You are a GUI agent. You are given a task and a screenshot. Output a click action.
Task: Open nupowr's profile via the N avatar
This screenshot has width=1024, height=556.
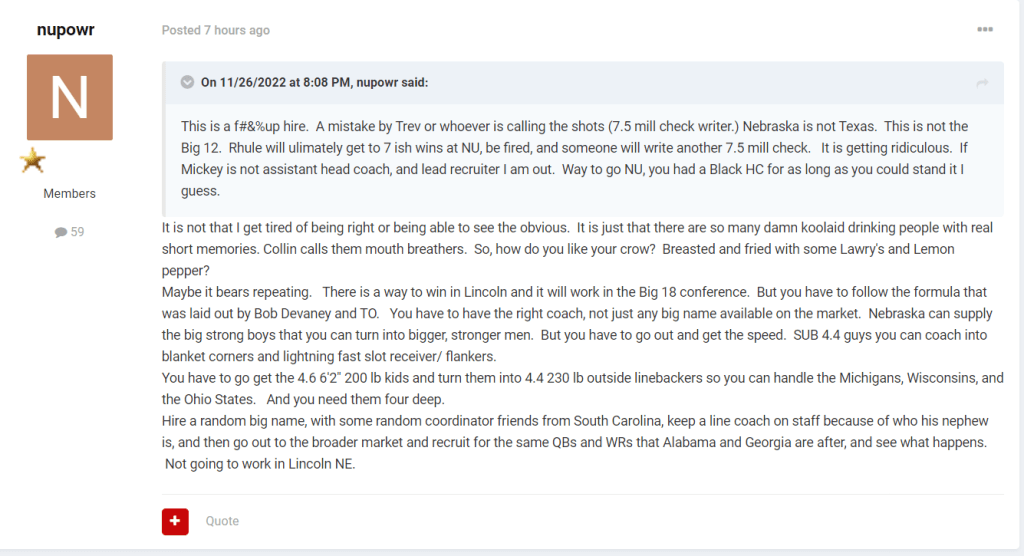[69, 97]
